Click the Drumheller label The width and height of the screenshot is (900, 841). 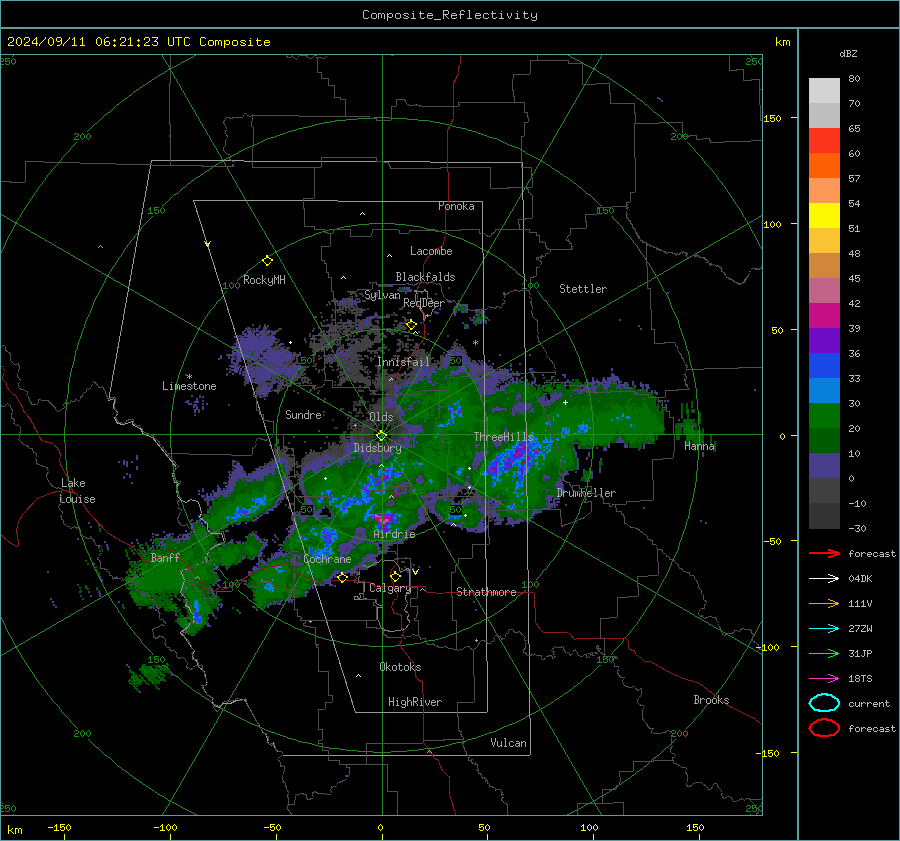tap(586, 493)
